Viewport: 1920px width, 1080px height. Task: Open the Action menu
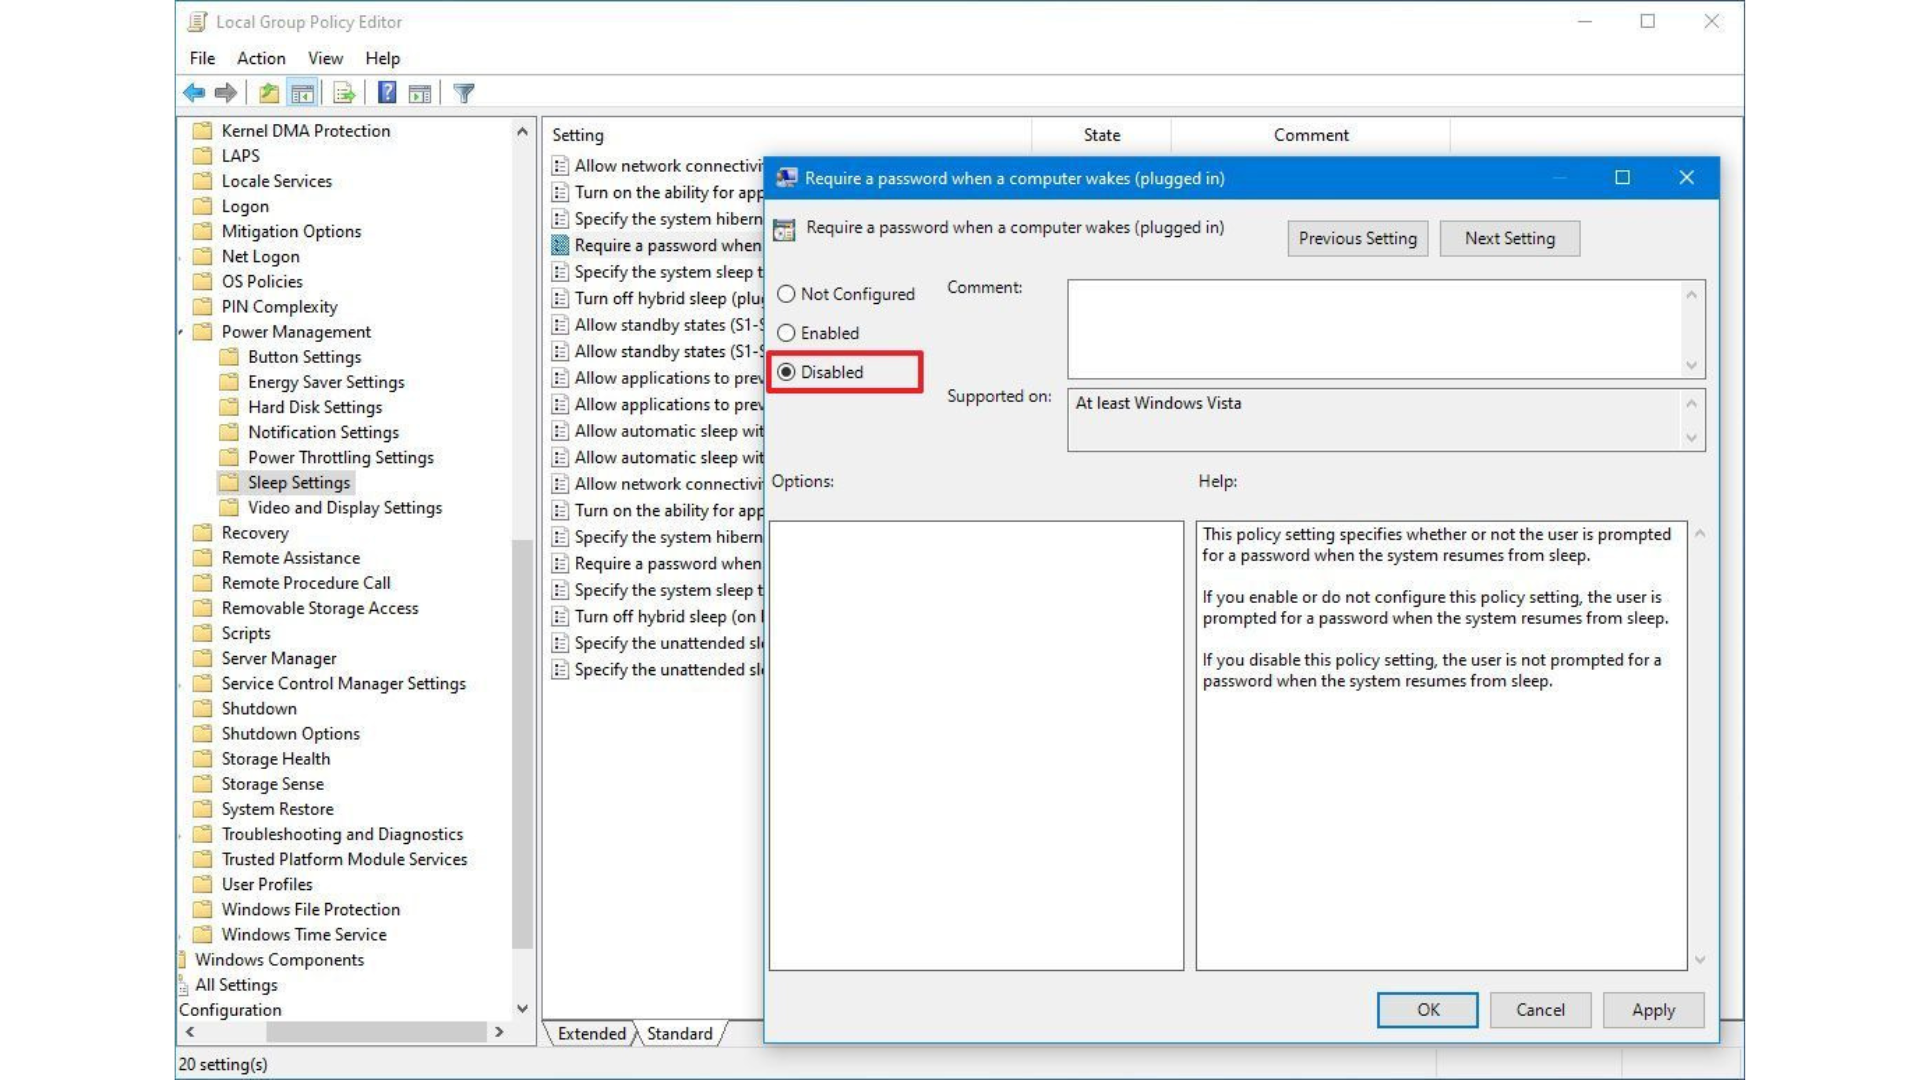tap(260, 58)
